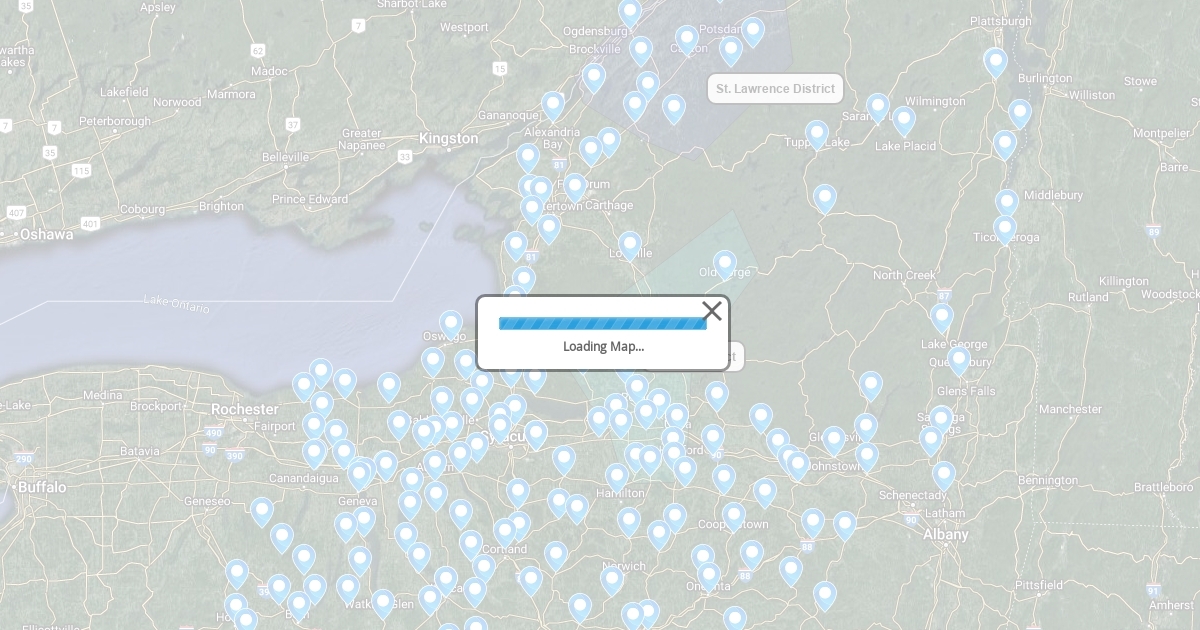Open the pin at Tupper Lake
This screenshot has height=630, width=1200.
[817, 134]
